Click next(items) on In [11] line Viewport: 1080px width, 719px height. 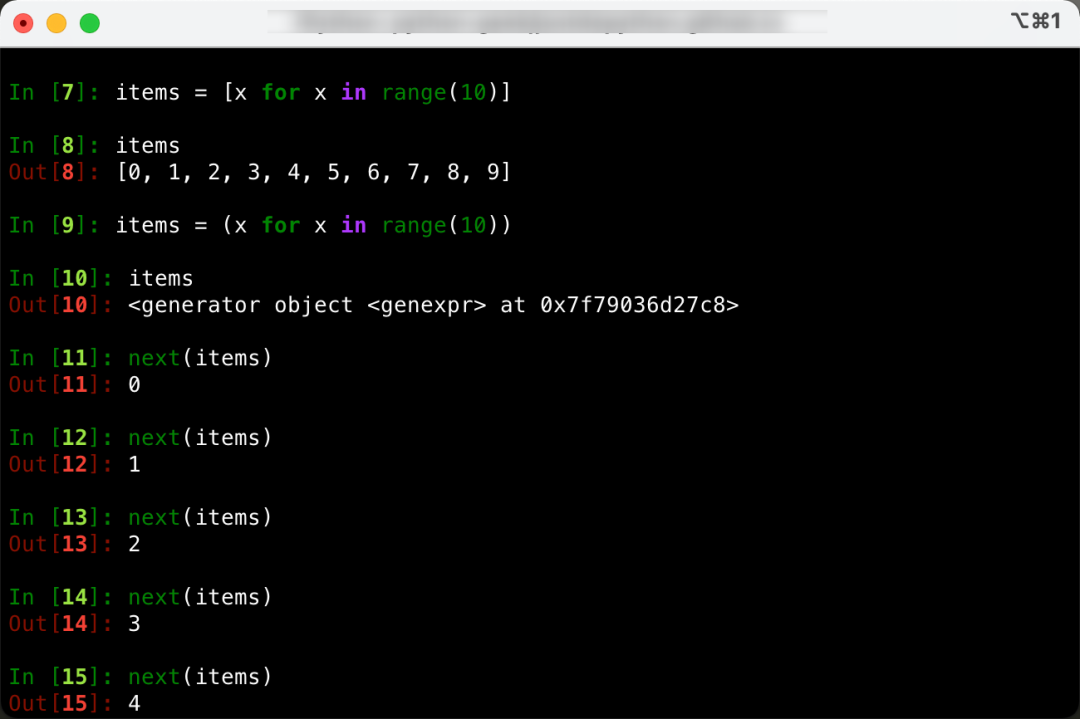click(200, 358)
